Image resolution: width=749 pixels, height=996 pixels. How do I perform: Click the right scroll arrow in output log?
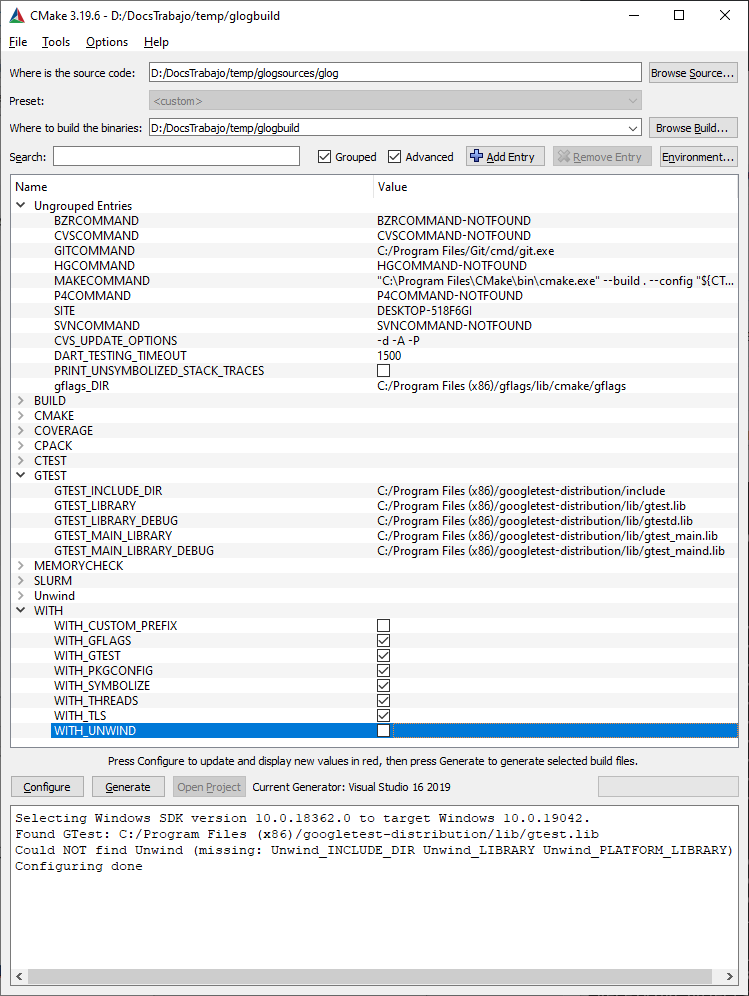coord(729,976)
